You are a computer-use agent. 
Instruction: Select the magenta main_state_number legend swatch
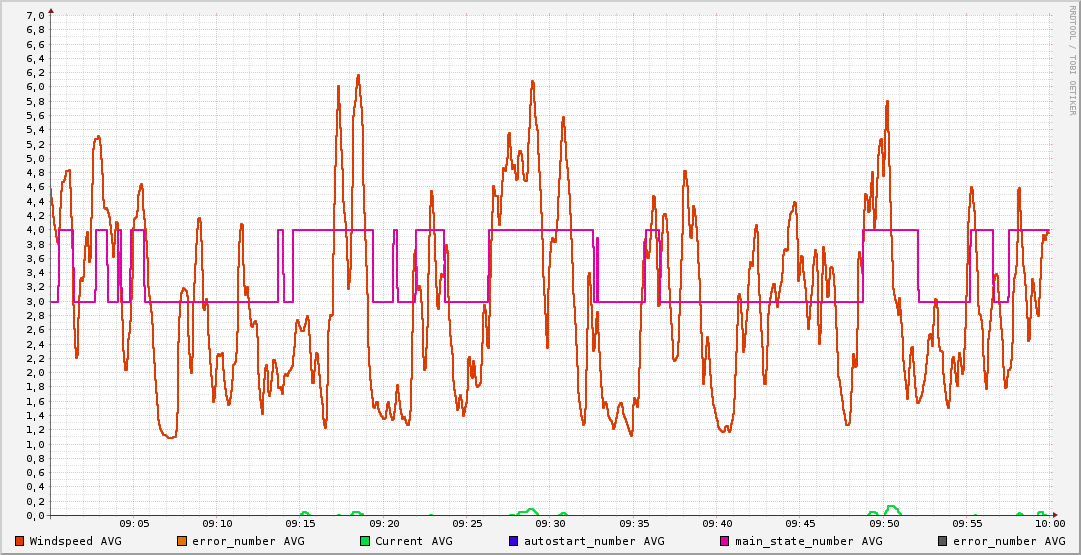(x=726, y=541)
